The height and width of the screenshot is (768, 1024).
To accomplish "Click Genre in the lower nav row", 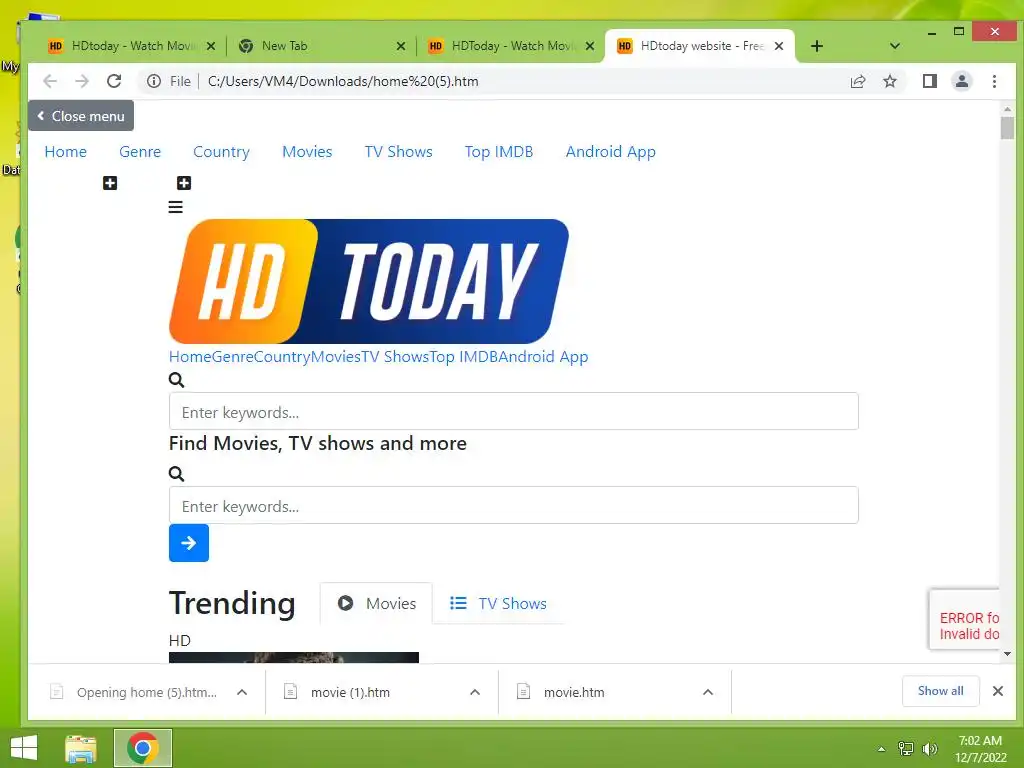I will click(232, 357).
